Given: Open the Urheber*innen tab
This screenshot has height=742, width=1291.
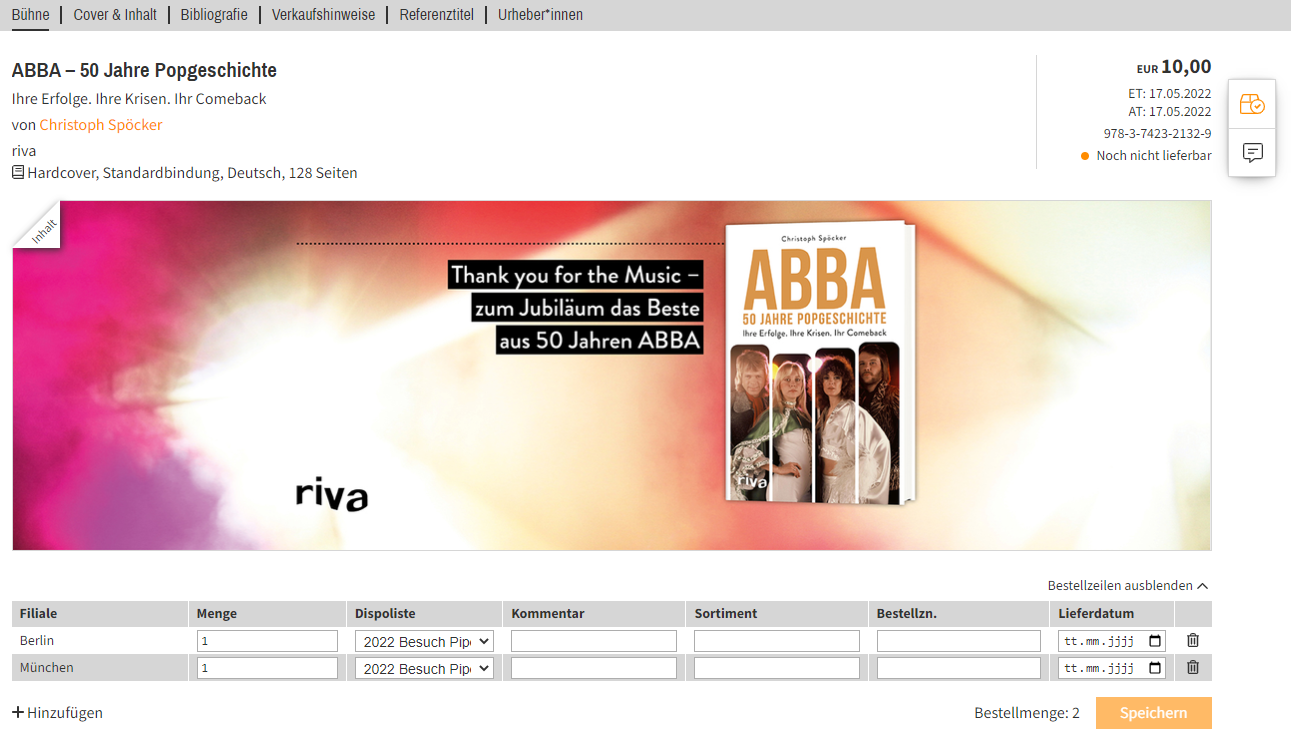Looking at the screenshot, I should pyautogui.click(x=540, y=15).
